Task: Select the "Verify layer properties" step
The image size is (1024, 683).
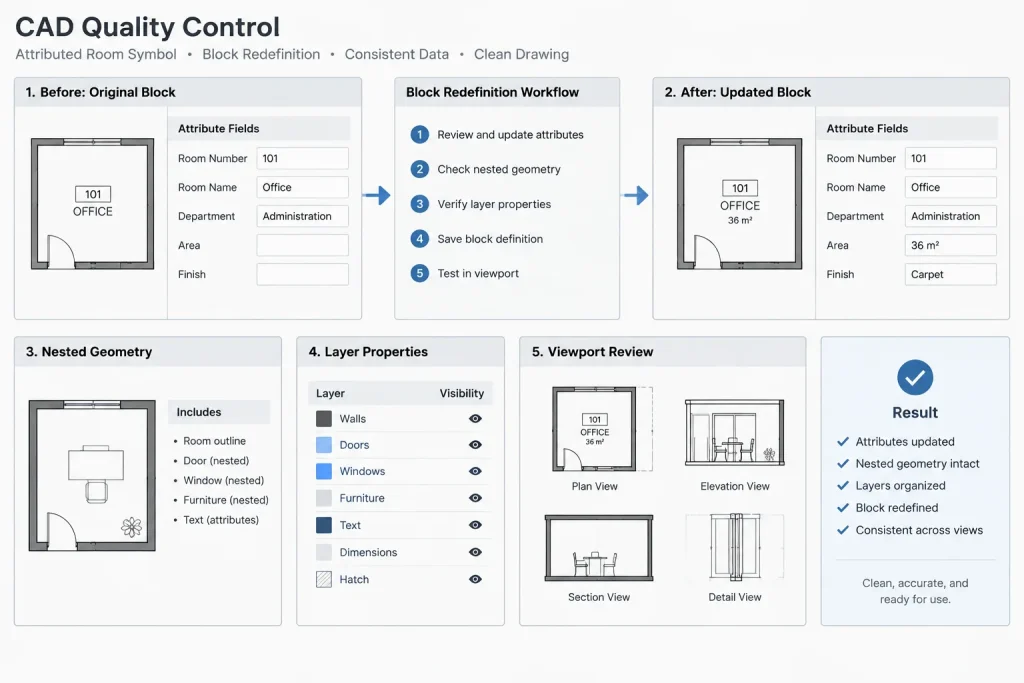Action: click(x=481, y=204)
